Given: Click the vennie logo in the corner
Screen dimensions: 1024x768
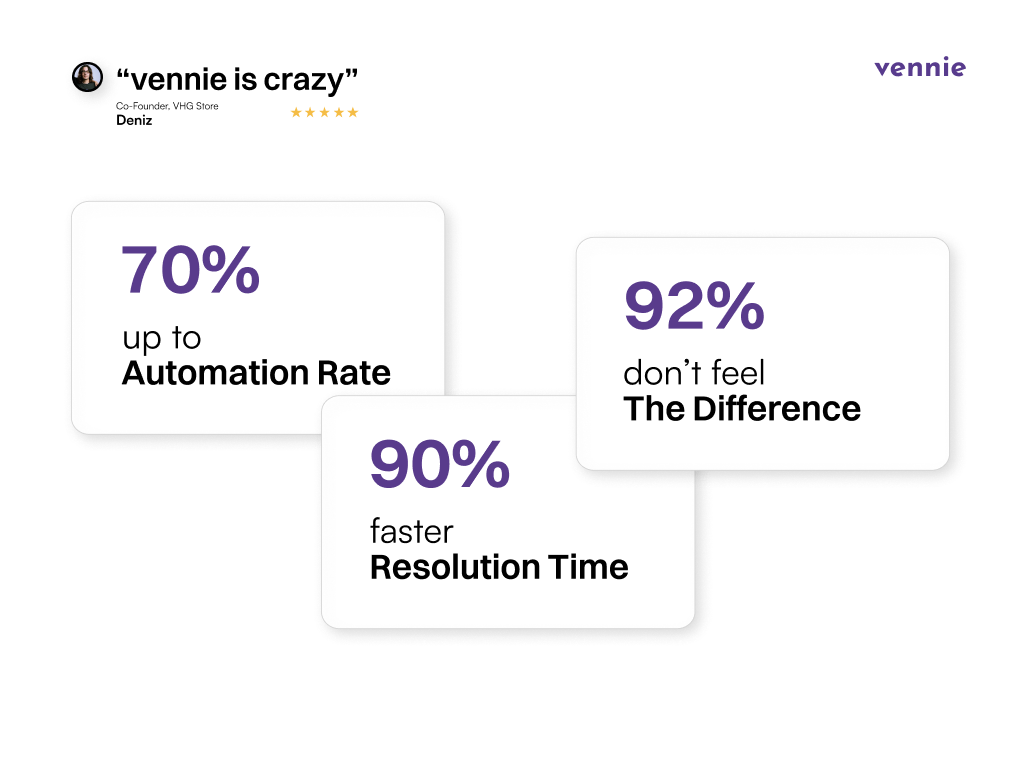Looking at the screenshot, I should [x=920, y=68].
